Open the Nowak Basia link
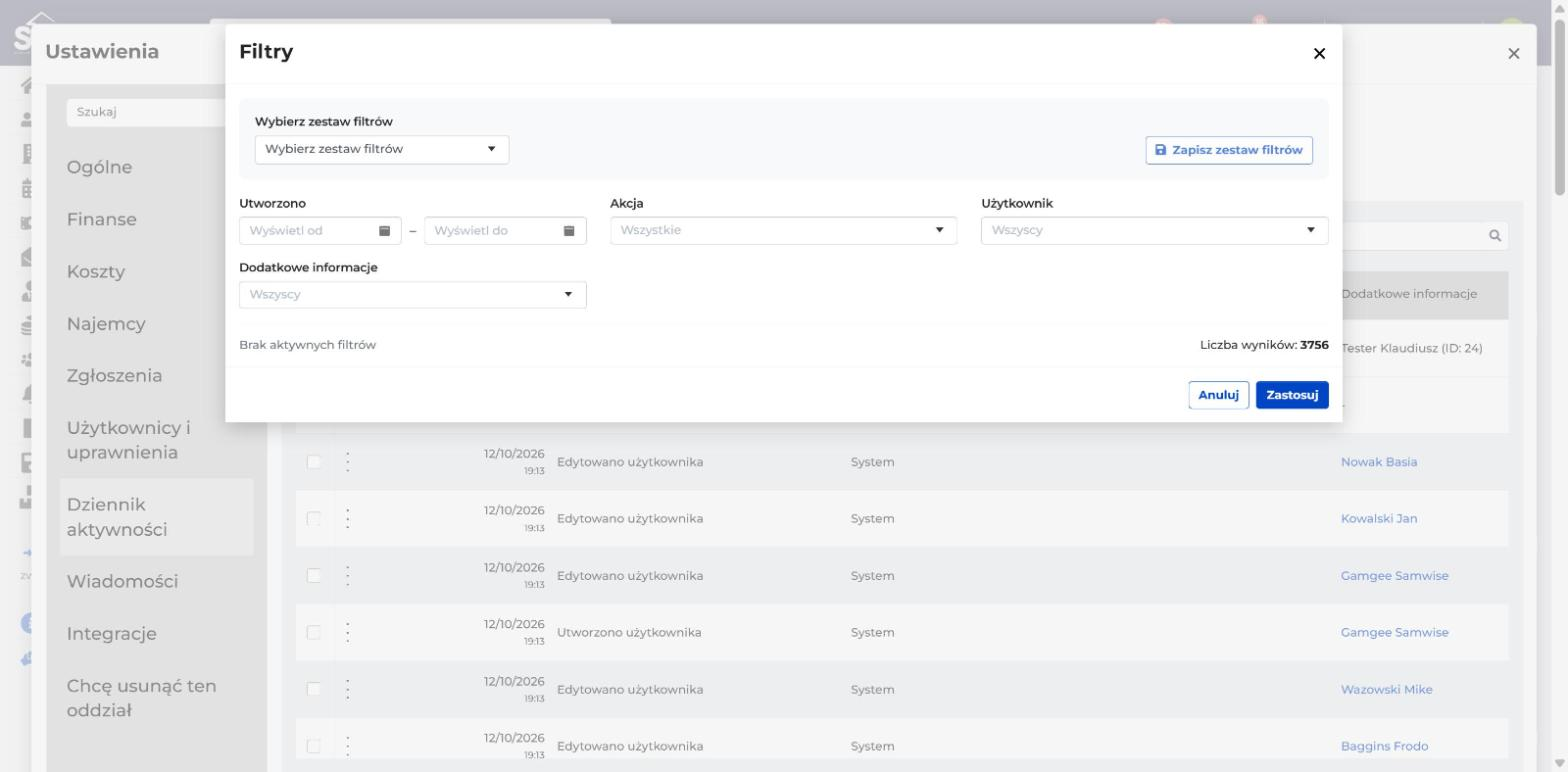This screenshot has height=772, width=1568. [1379, 462]
